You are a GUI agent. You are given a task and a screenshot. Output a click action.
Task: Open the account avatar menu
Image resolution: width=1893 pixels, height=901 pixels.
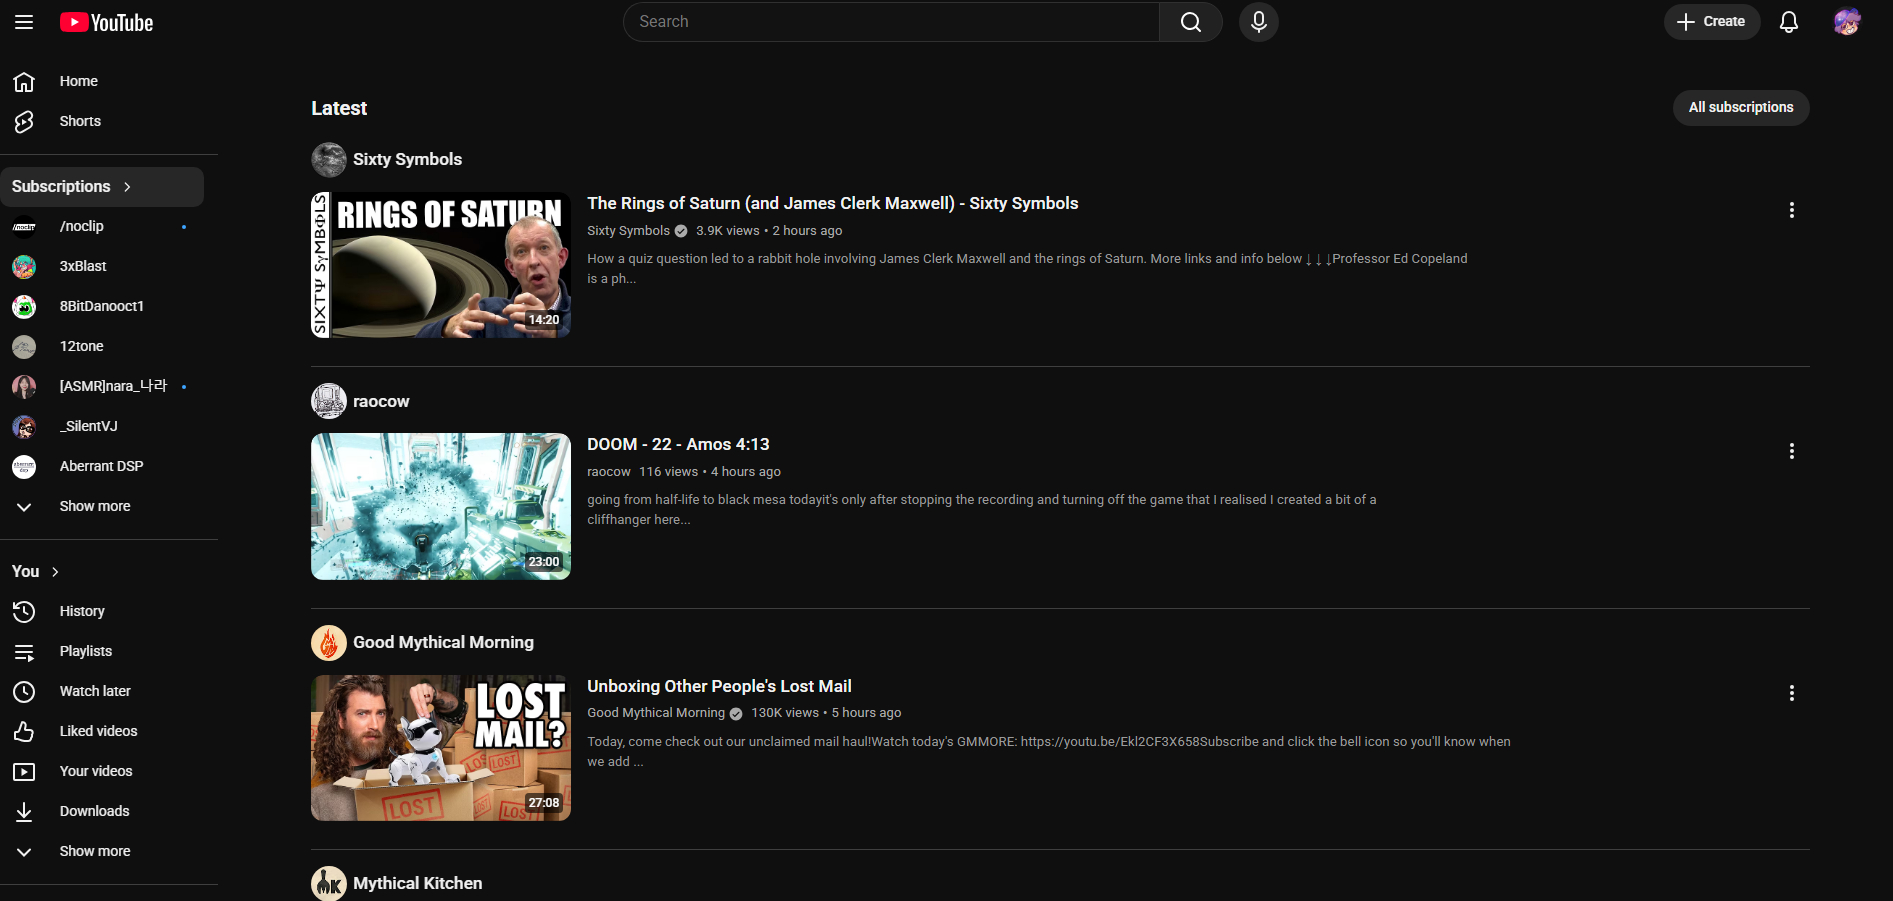coord(1846,22)
